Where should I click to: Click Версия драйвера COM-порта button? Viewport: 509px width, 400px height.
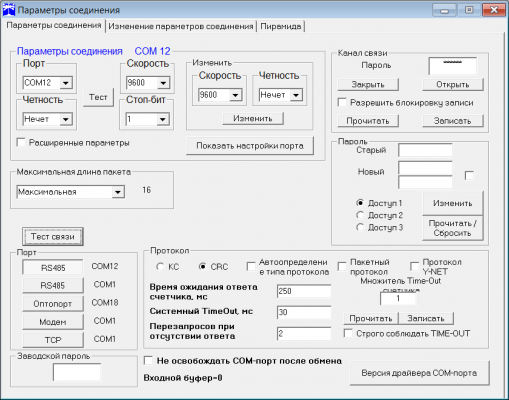tap(419, 373)
